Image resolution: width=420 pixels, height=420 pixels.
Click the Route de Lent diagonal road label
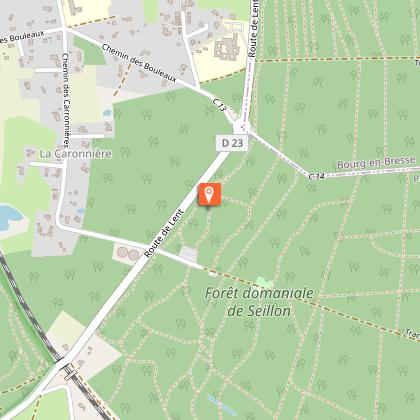(164, 233)
